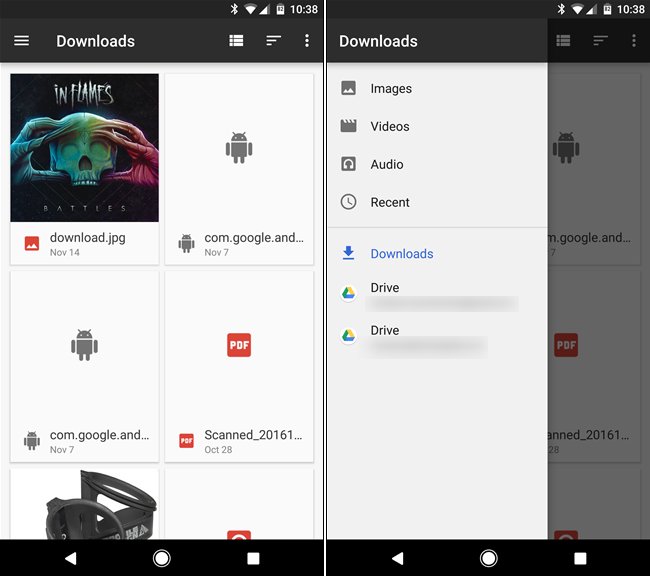
Task: Tap Recents button in left screen navigation bar
Action: coord(253,558)
